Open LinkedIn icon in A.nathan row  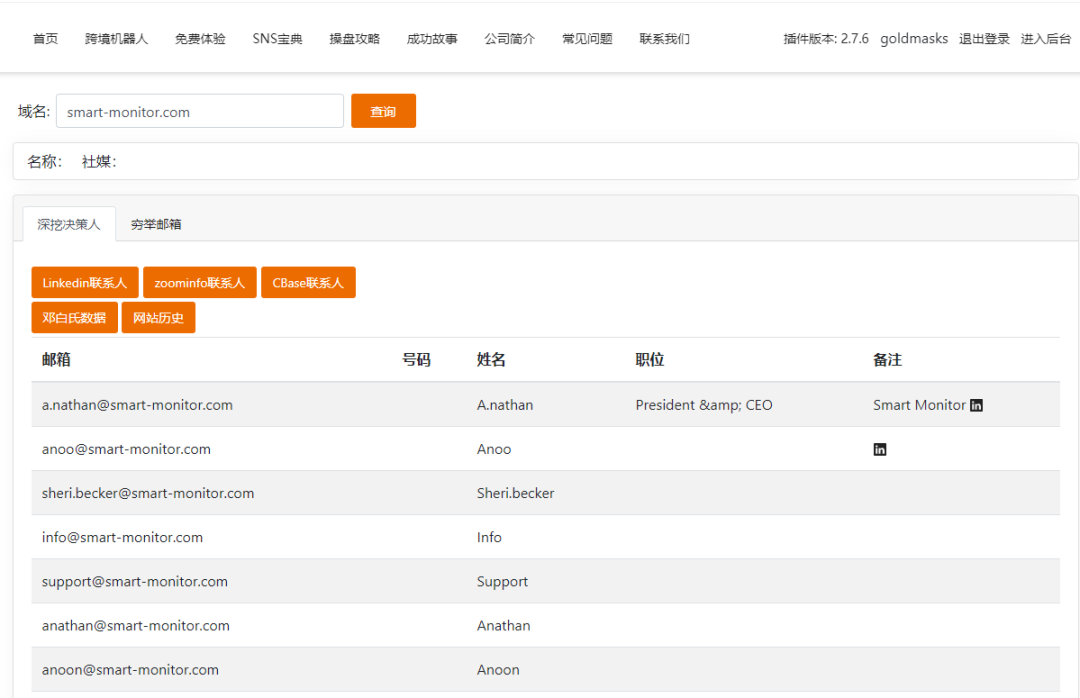[976, 405]
